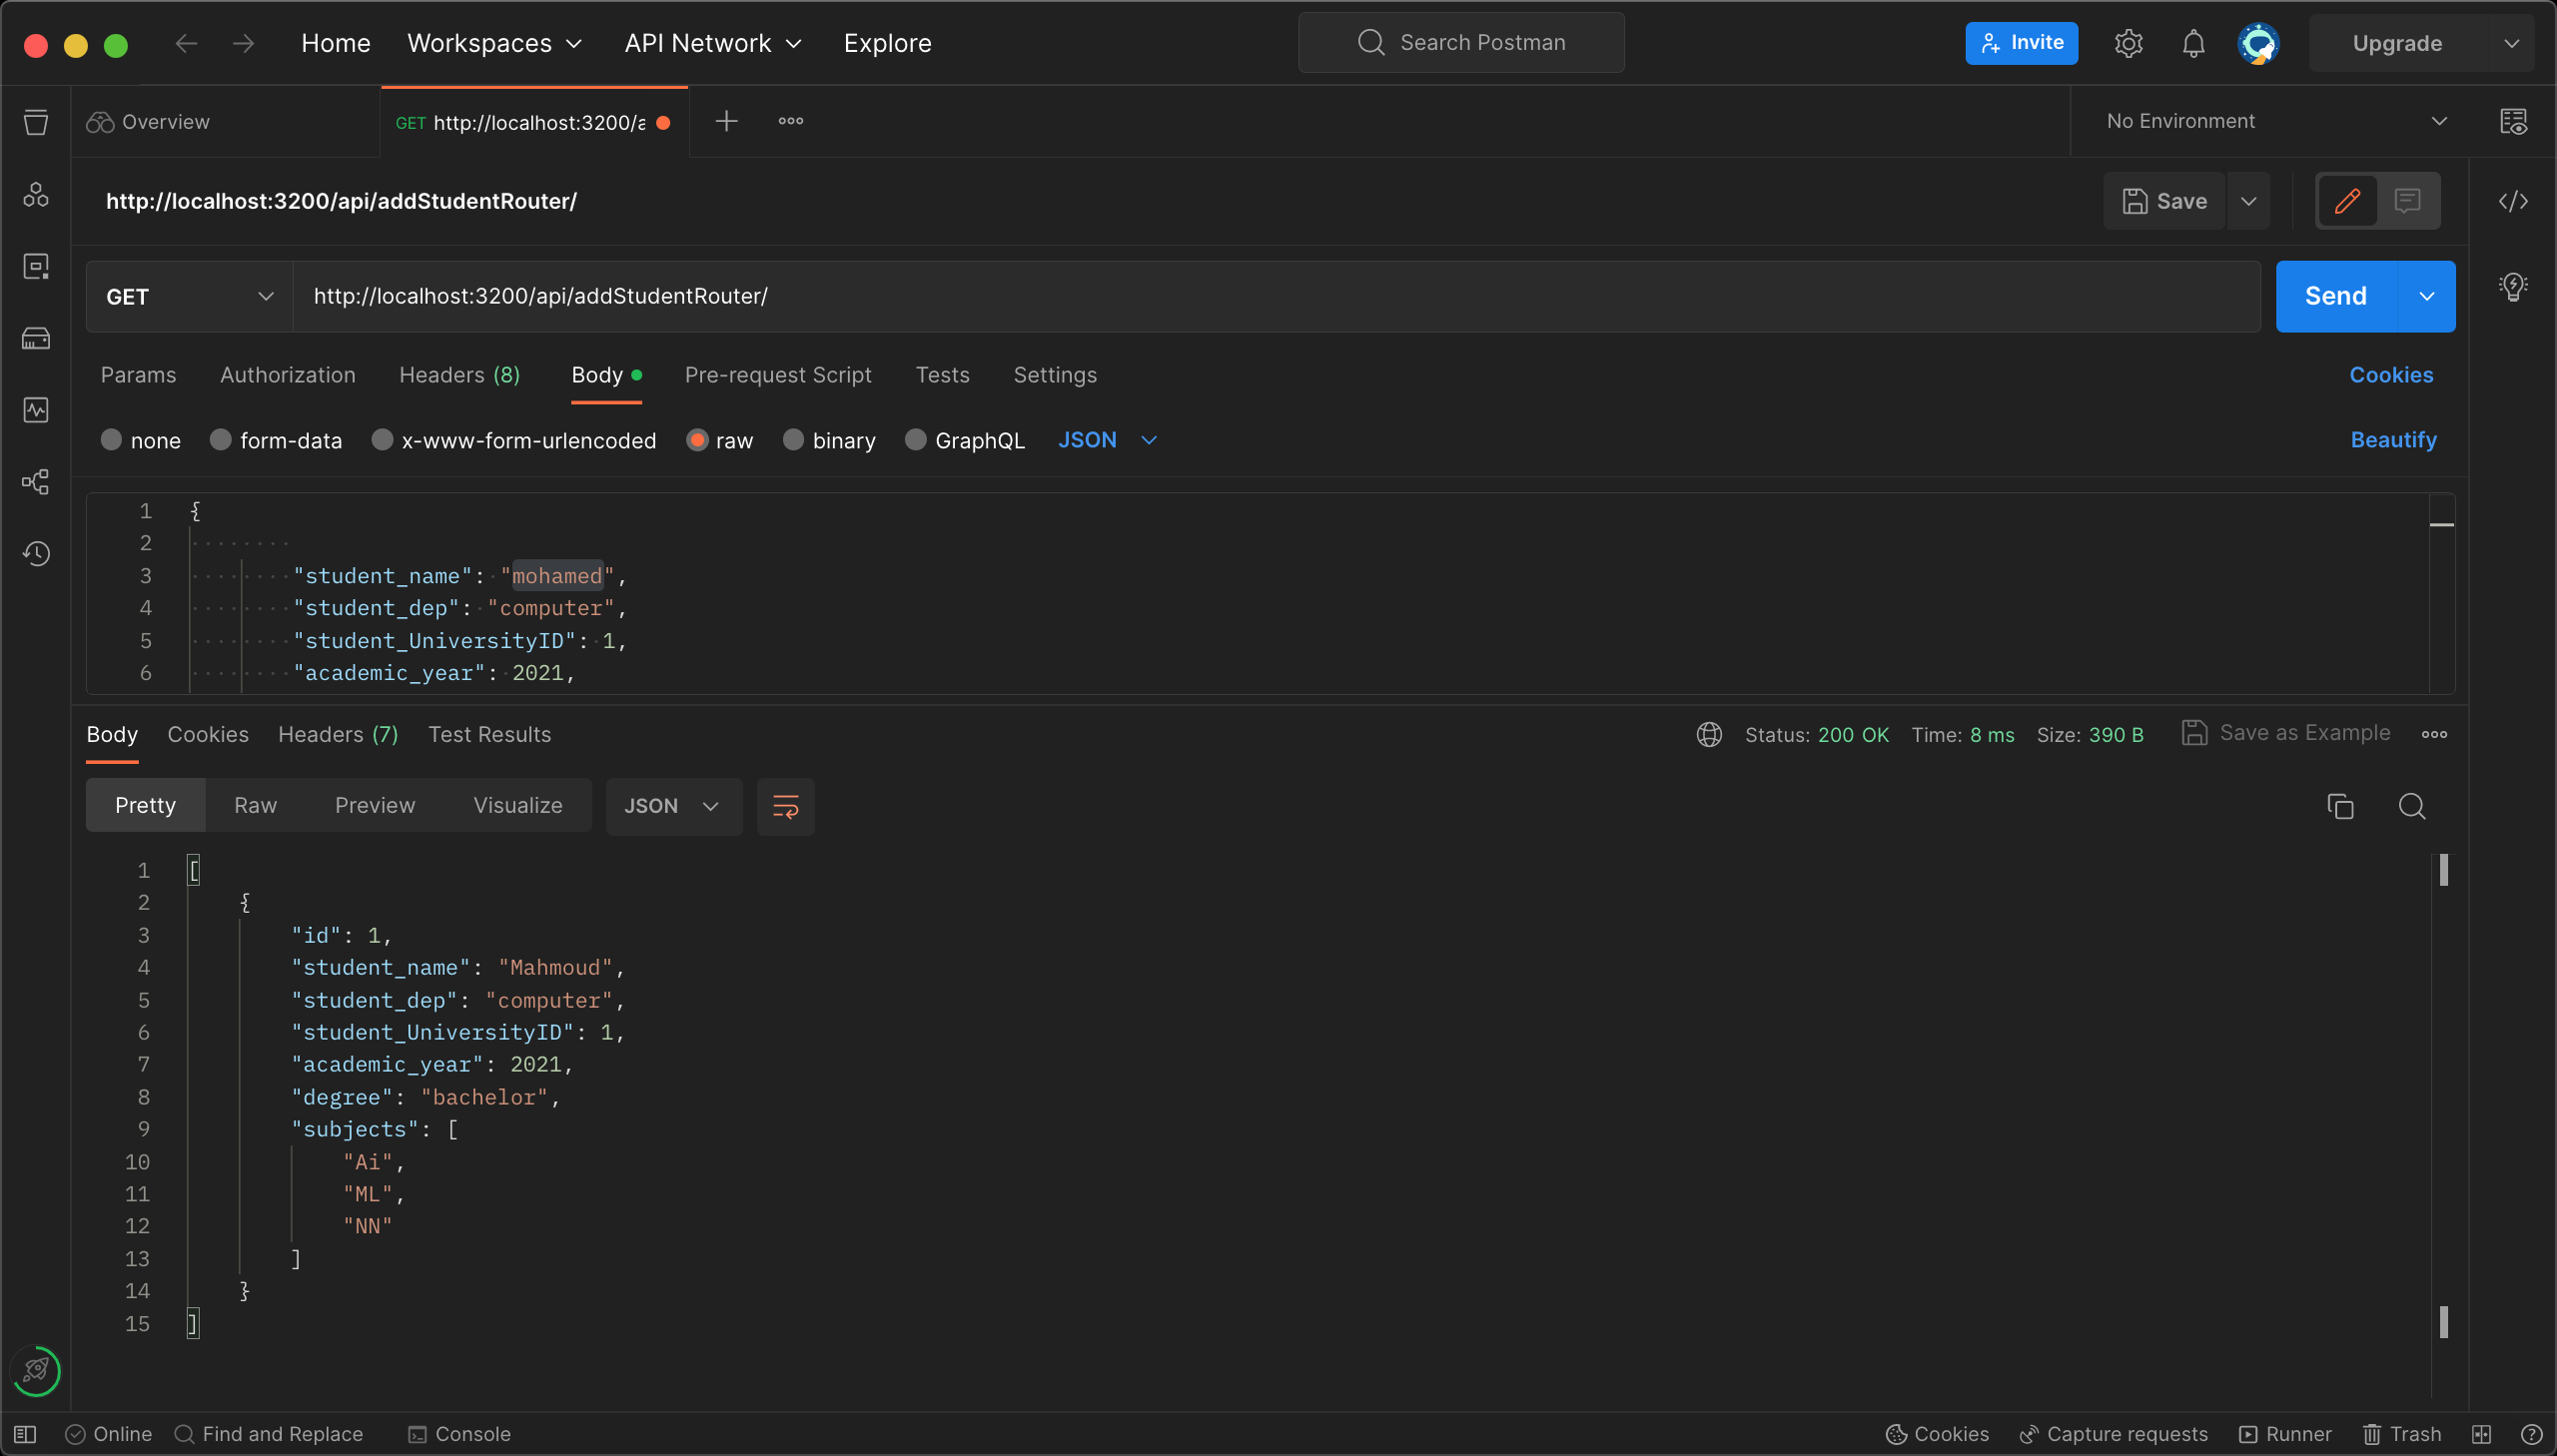Open the GET method dropdown
The width and height of the screenshot is (2557, 1456).
point(189,297)
